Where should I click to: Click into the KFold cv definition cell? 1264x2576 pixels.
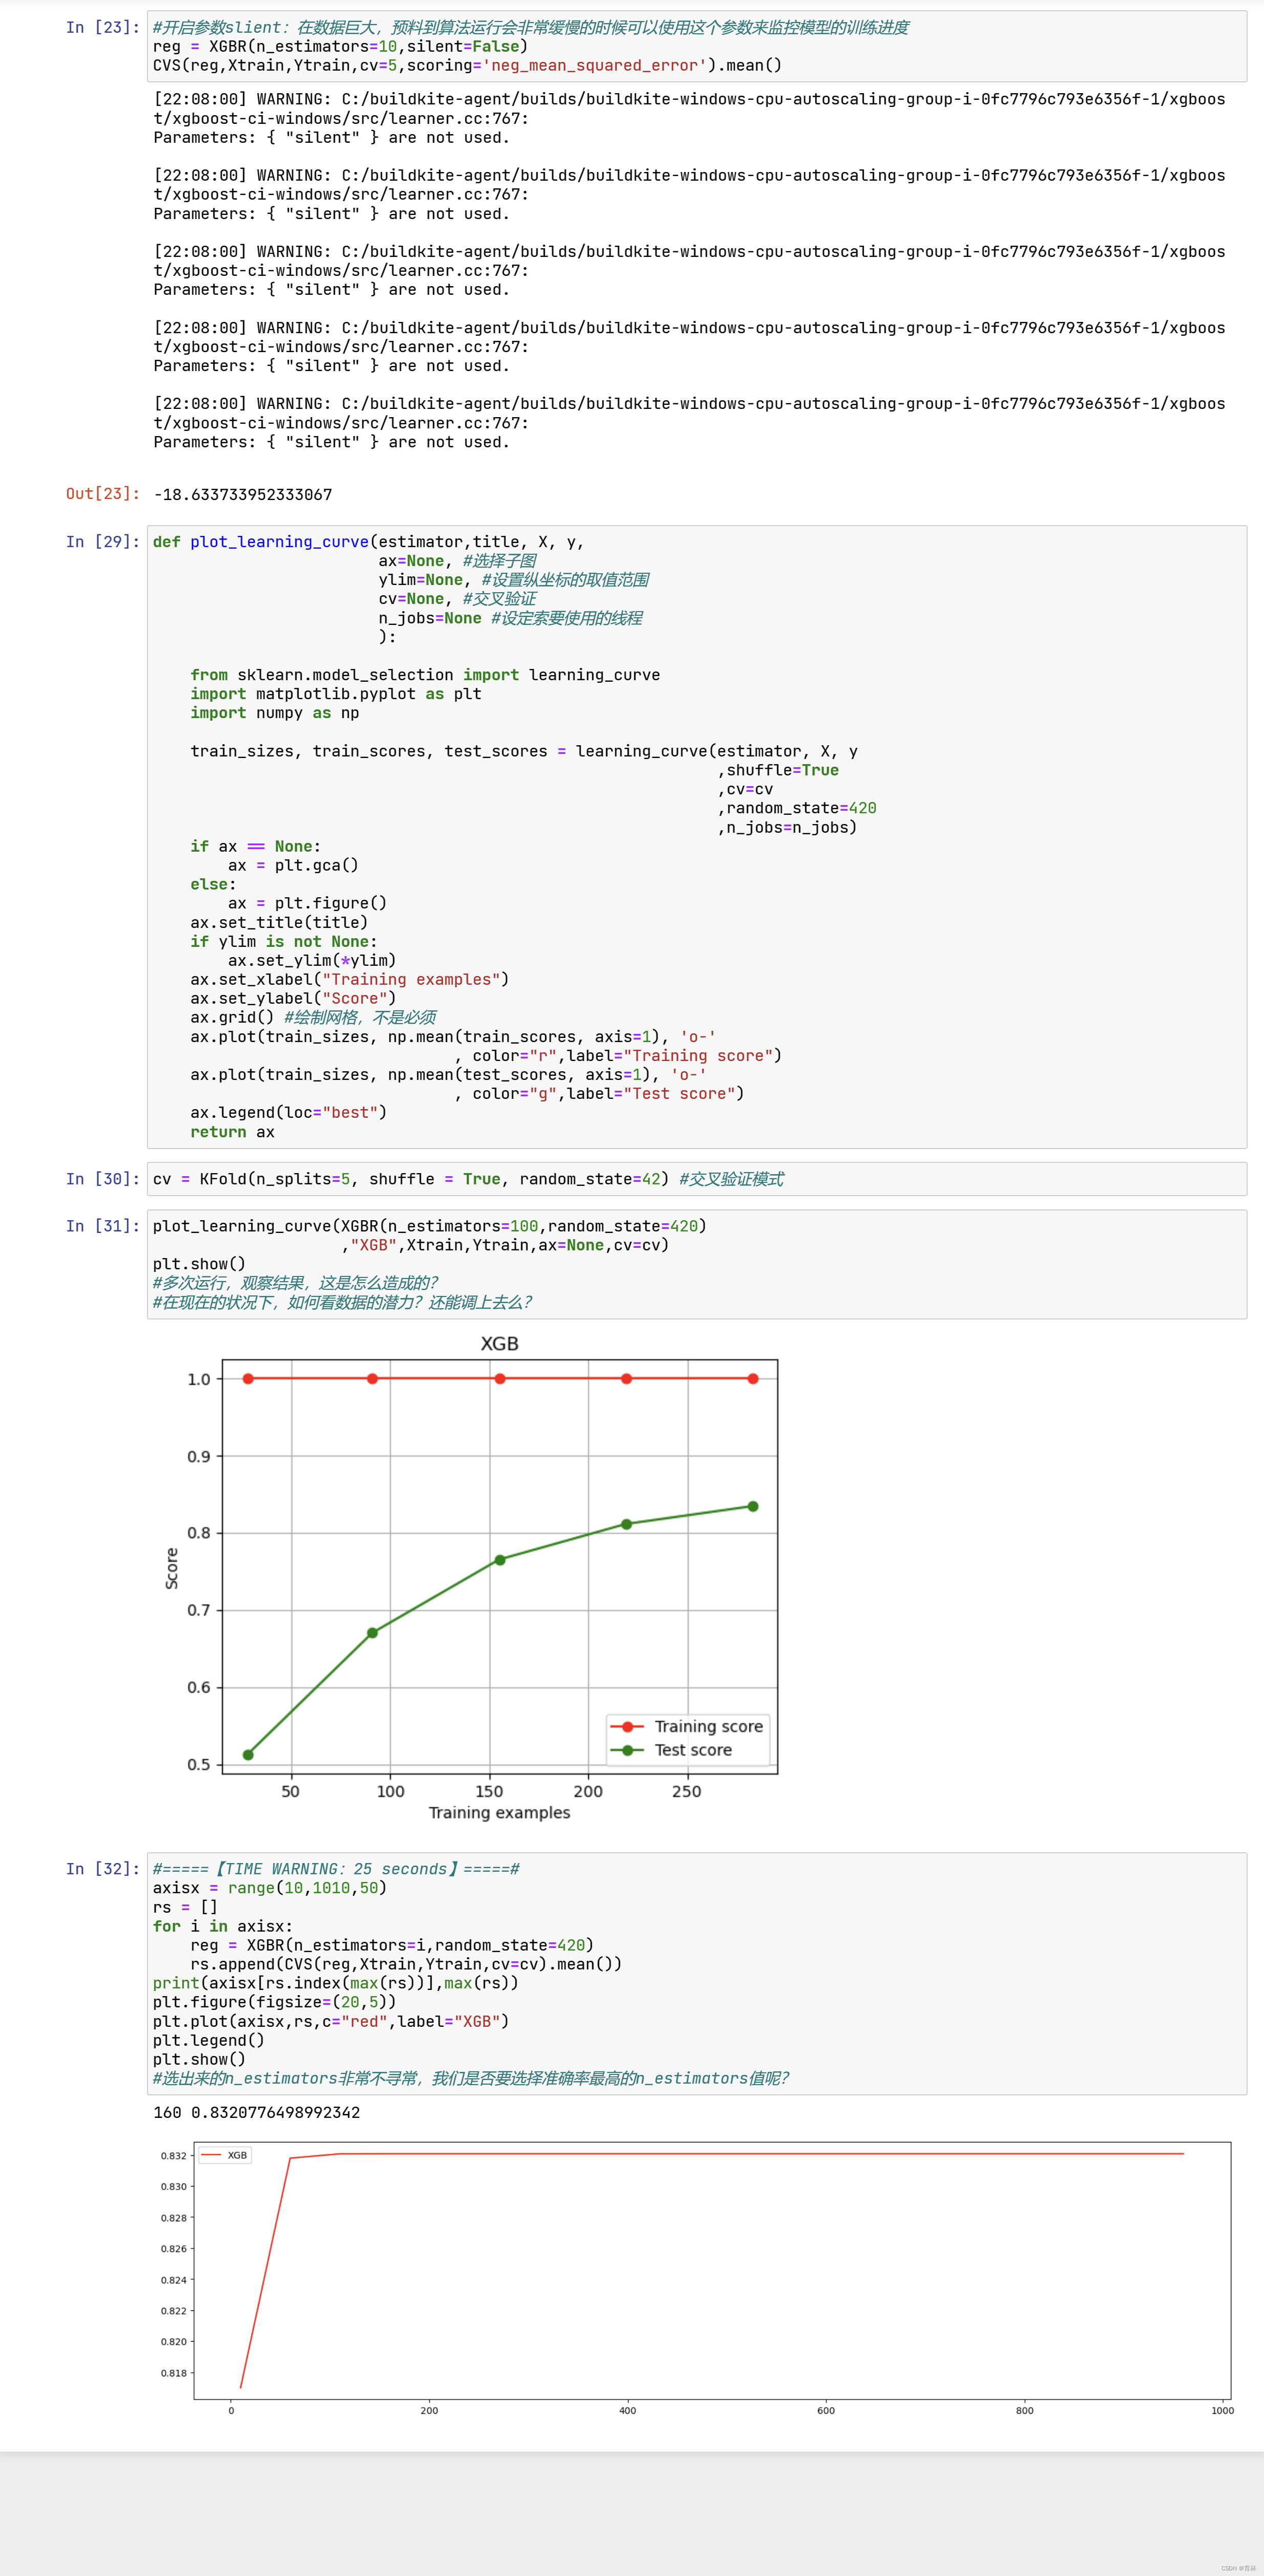click(x=696, y=1179)
